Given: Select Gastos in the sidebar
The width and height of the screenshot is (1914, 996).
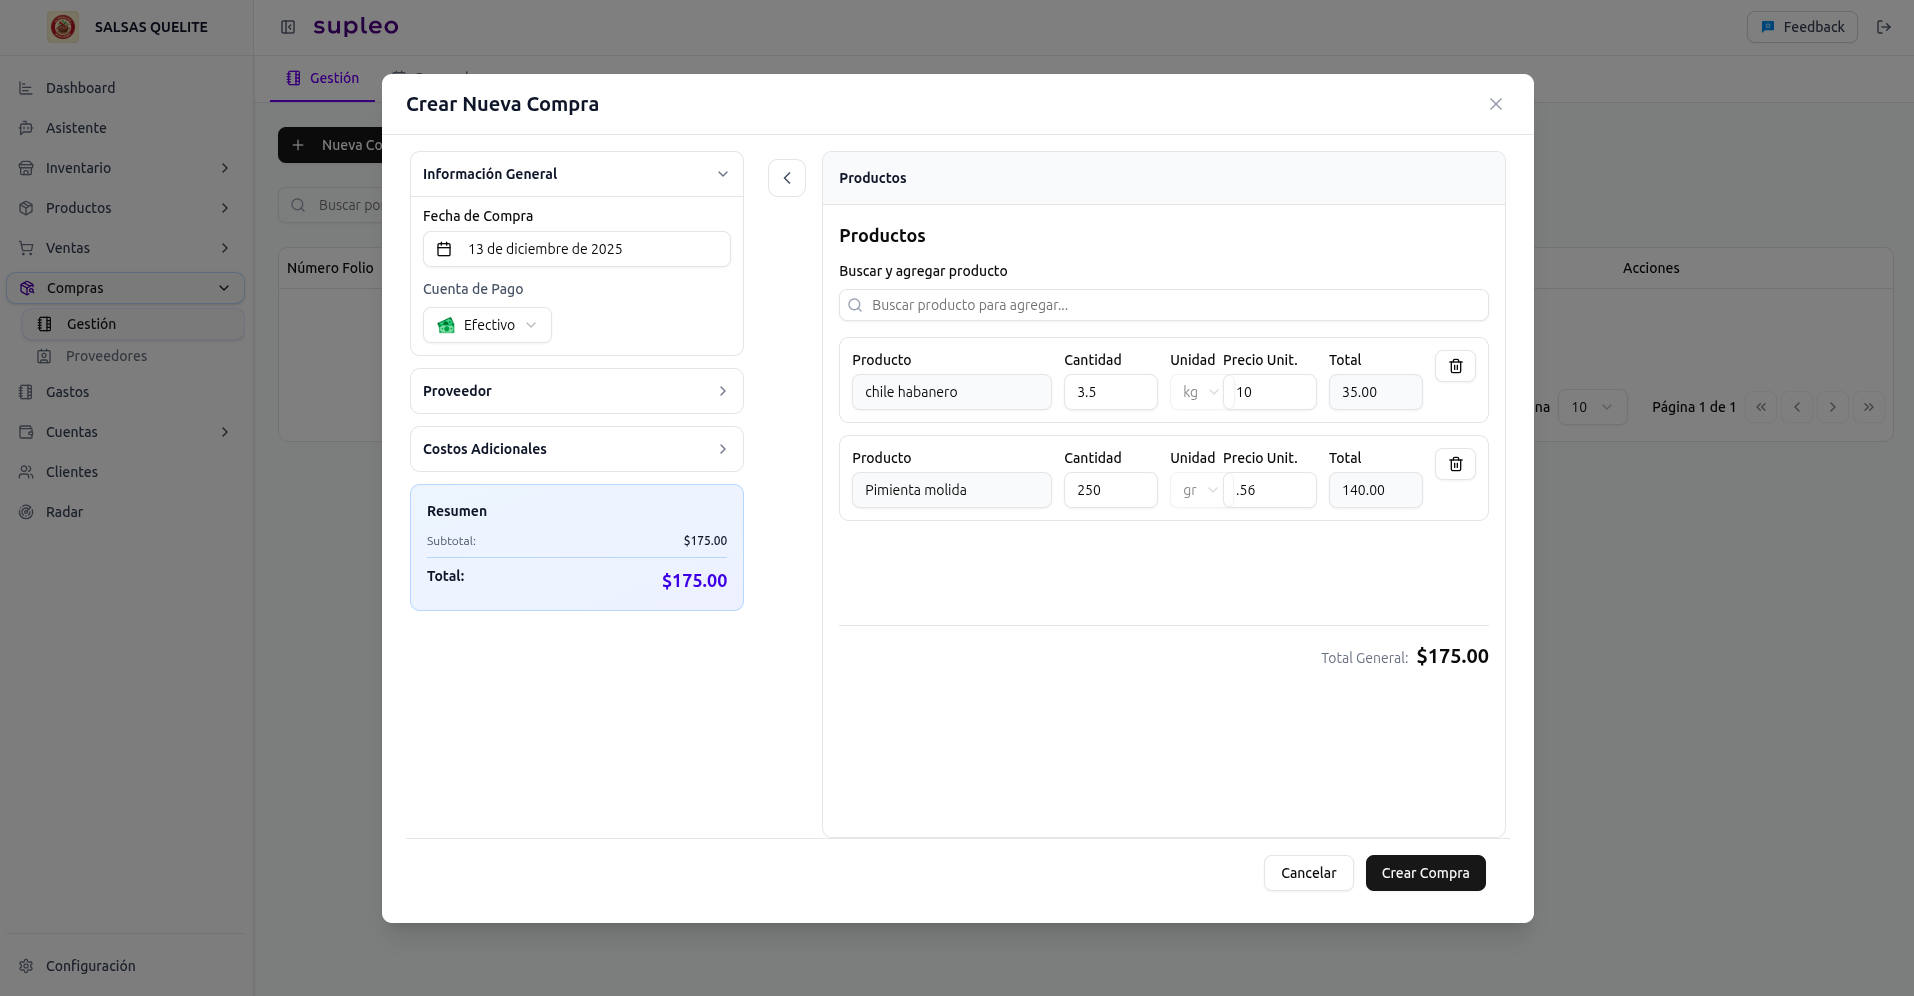Looking at the screenshot, I should (x=67, y=392).
